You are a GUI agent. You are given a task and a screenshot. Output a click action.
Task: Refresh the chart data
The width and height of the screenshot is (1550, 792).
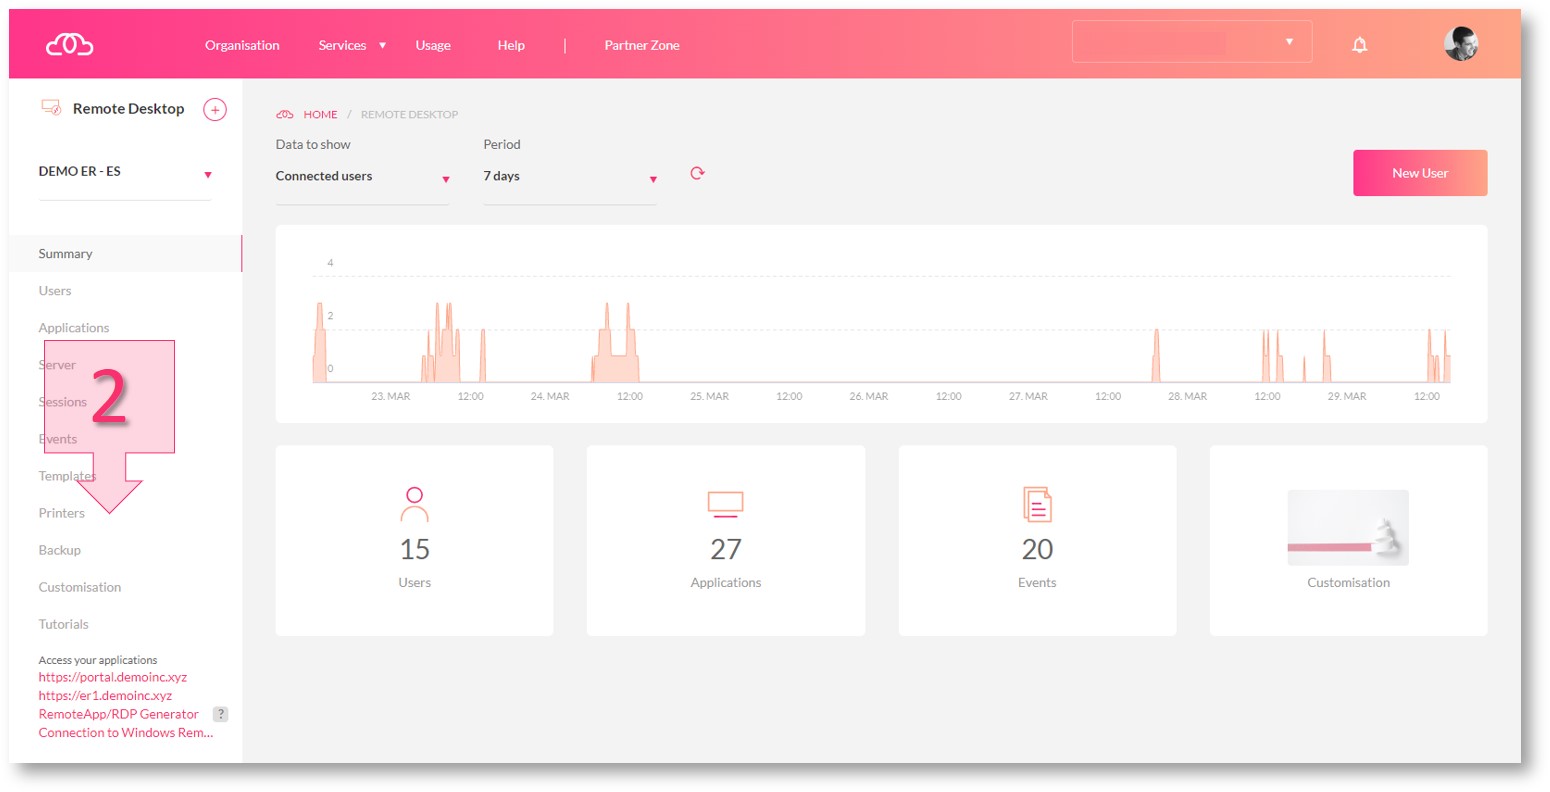coord(697,174)
